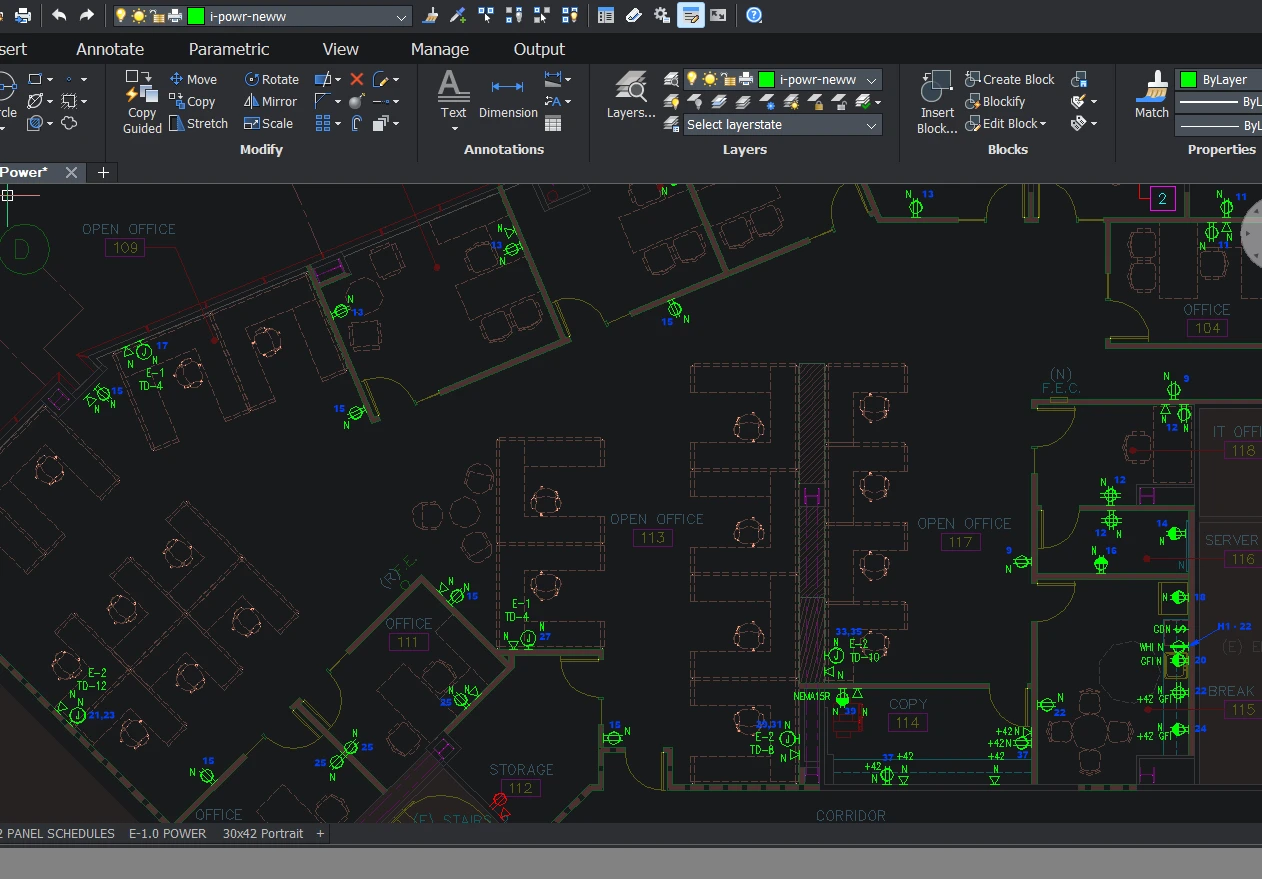This screenshot has height=879, width=1262.
Task: Click the layer freeze snowflake icon in Layers row
Action: click(x=768, y=102)
